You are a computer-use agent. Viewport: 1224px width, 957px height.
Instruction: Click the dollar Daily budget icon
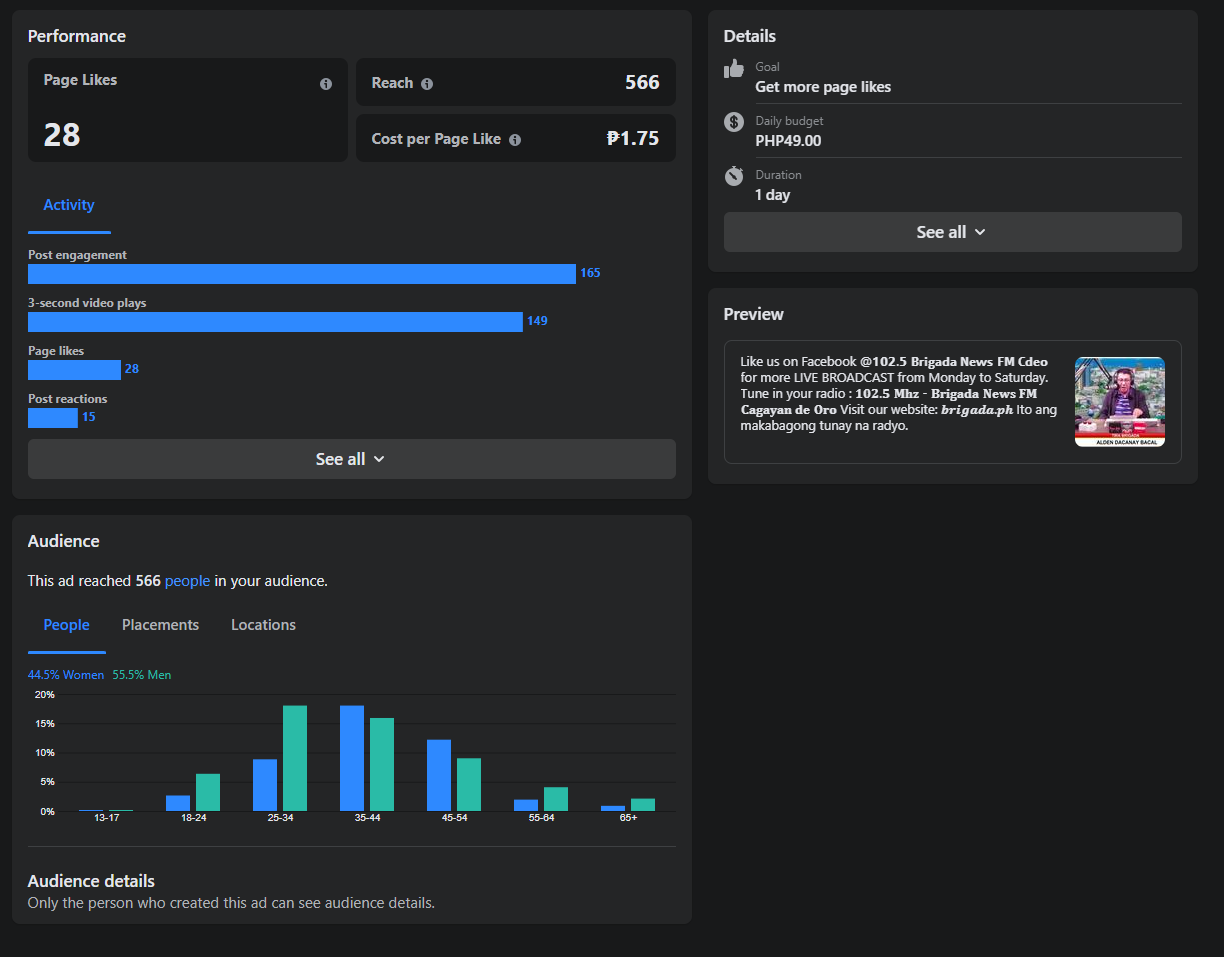[x=734, y=122]
